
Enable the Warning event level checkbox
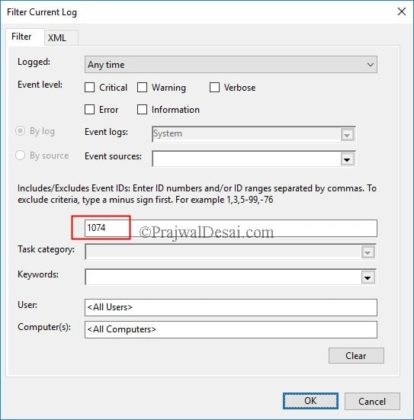pyautogui.click(x=142, y=87)
